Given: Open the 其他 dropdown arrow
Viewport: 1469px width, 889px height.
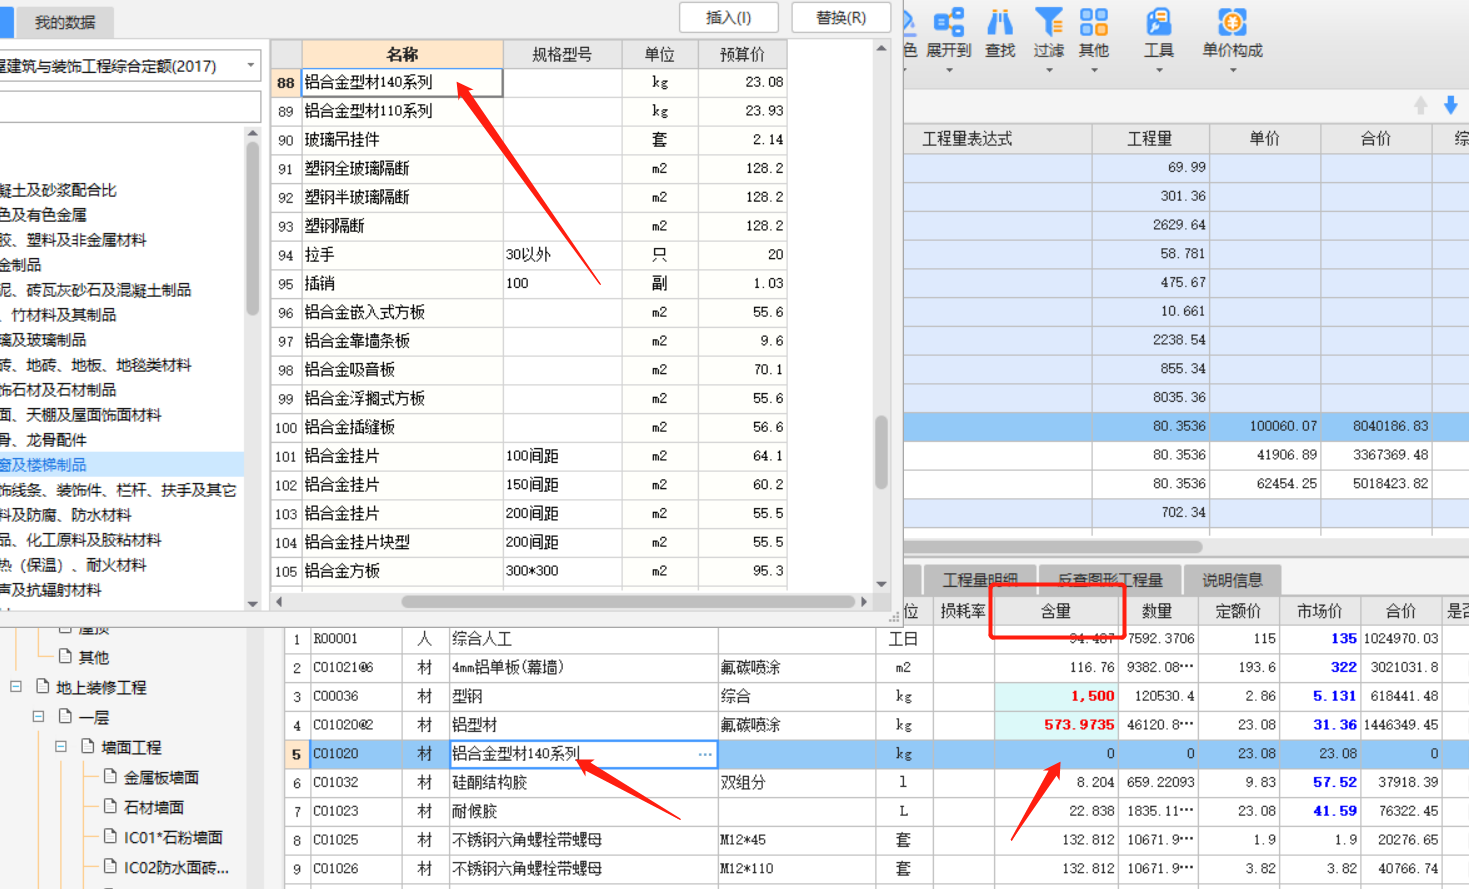Looking at the screenshot, I should point(1094,70).
